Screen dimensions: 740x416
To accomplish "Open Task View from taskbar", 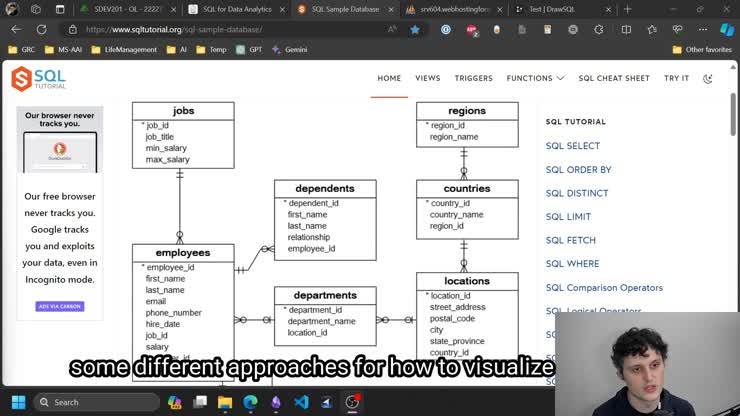I will tap(200, 402).
